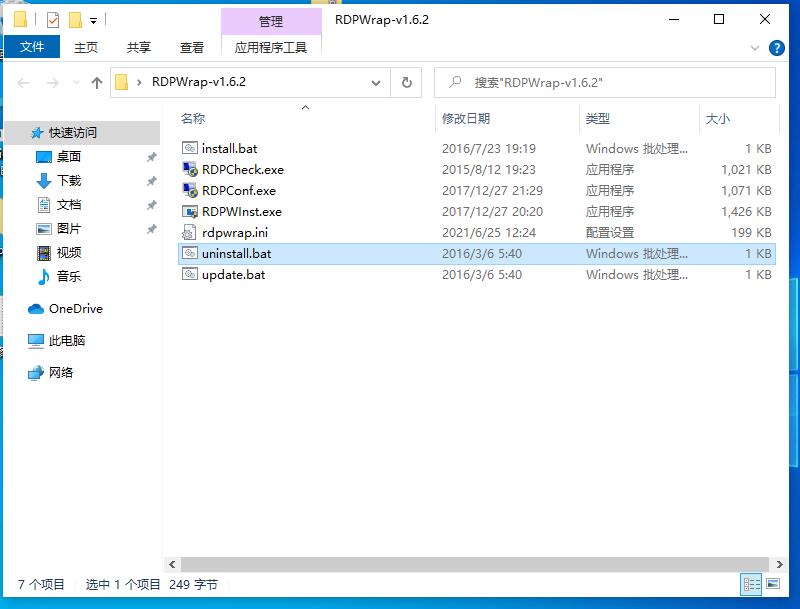Click the 1,426 KB size cell
Image resolution: width=800 pixels, height=609 pixels.
point(746,211)
